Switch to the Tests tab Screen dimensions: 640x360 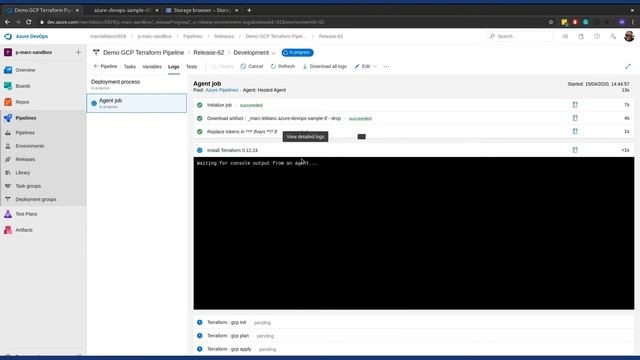[x=191, y=67]
